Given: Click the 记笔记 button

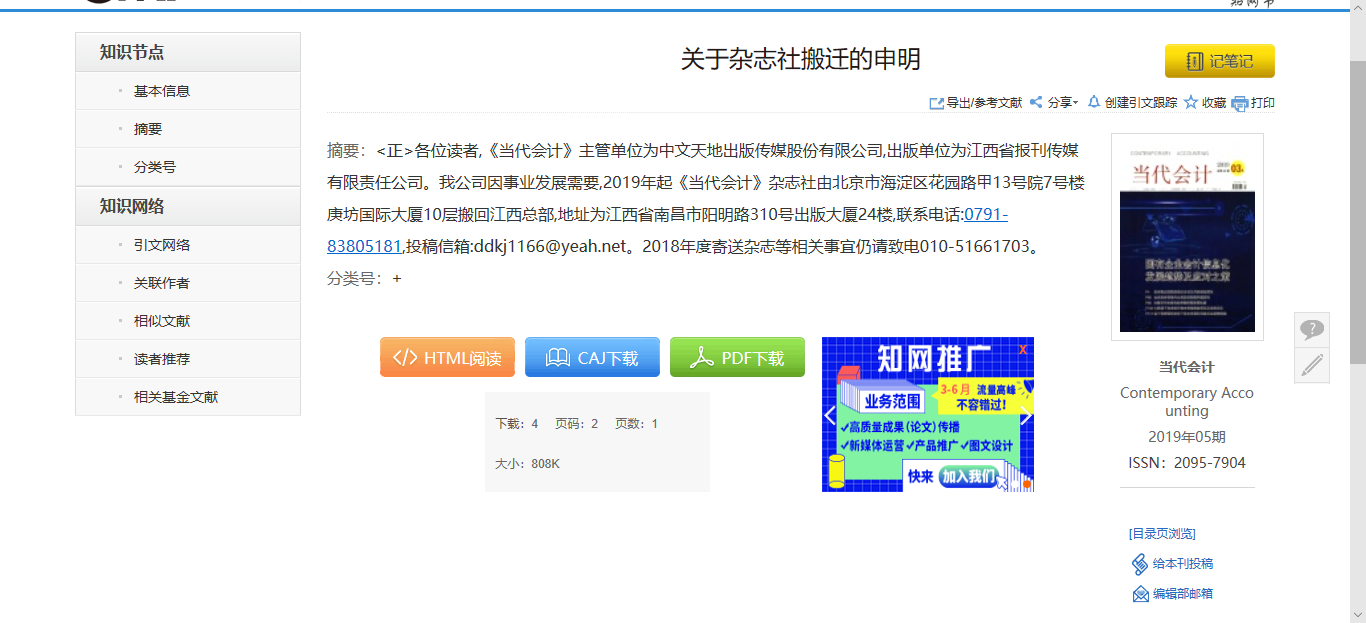Looking at the screenshot, I should click(1219, 61).
